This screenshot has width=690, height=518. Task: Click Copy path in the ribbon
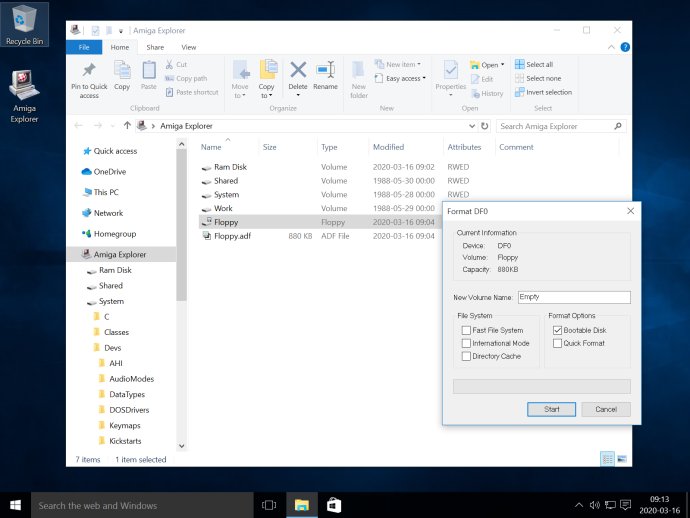(186, 78)
